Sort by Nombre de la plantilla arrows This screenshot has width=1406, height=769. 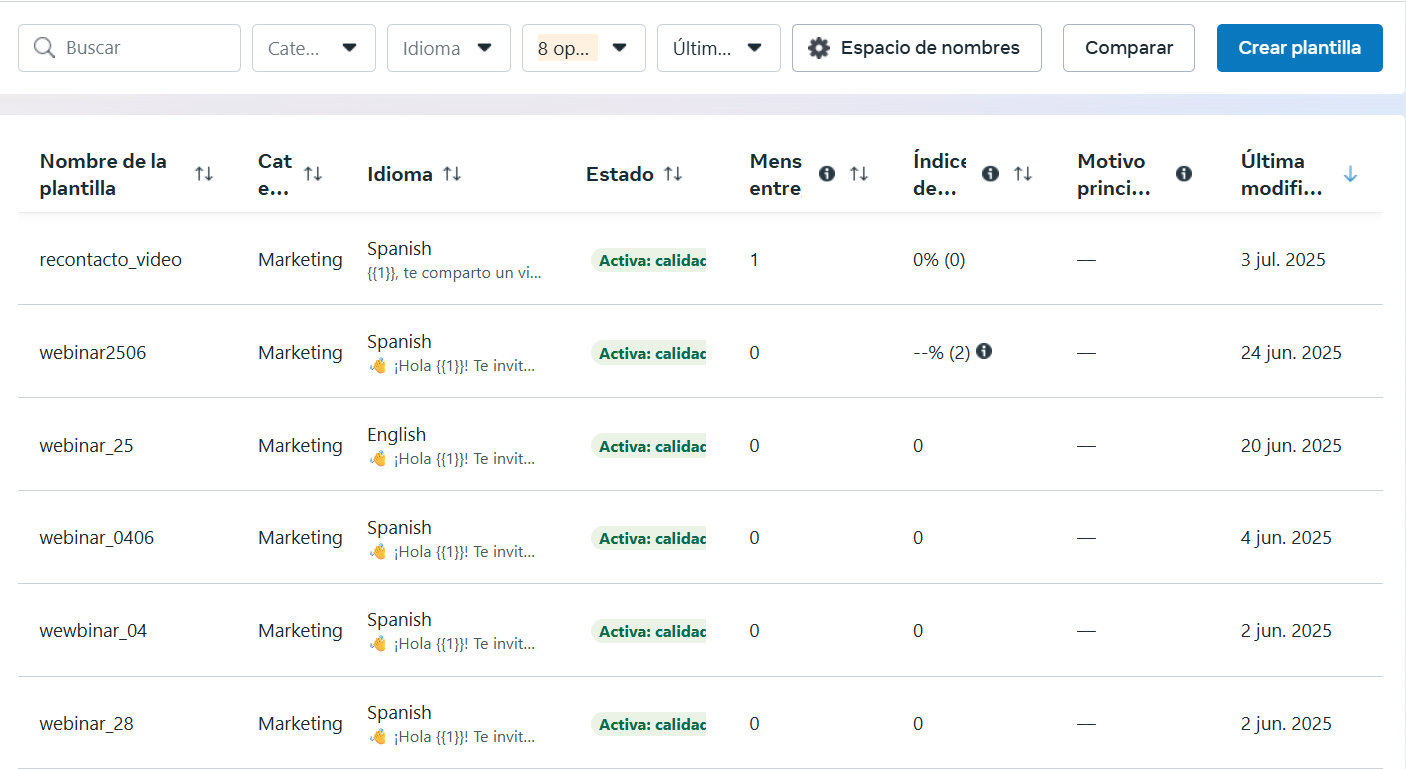(204, 174)
